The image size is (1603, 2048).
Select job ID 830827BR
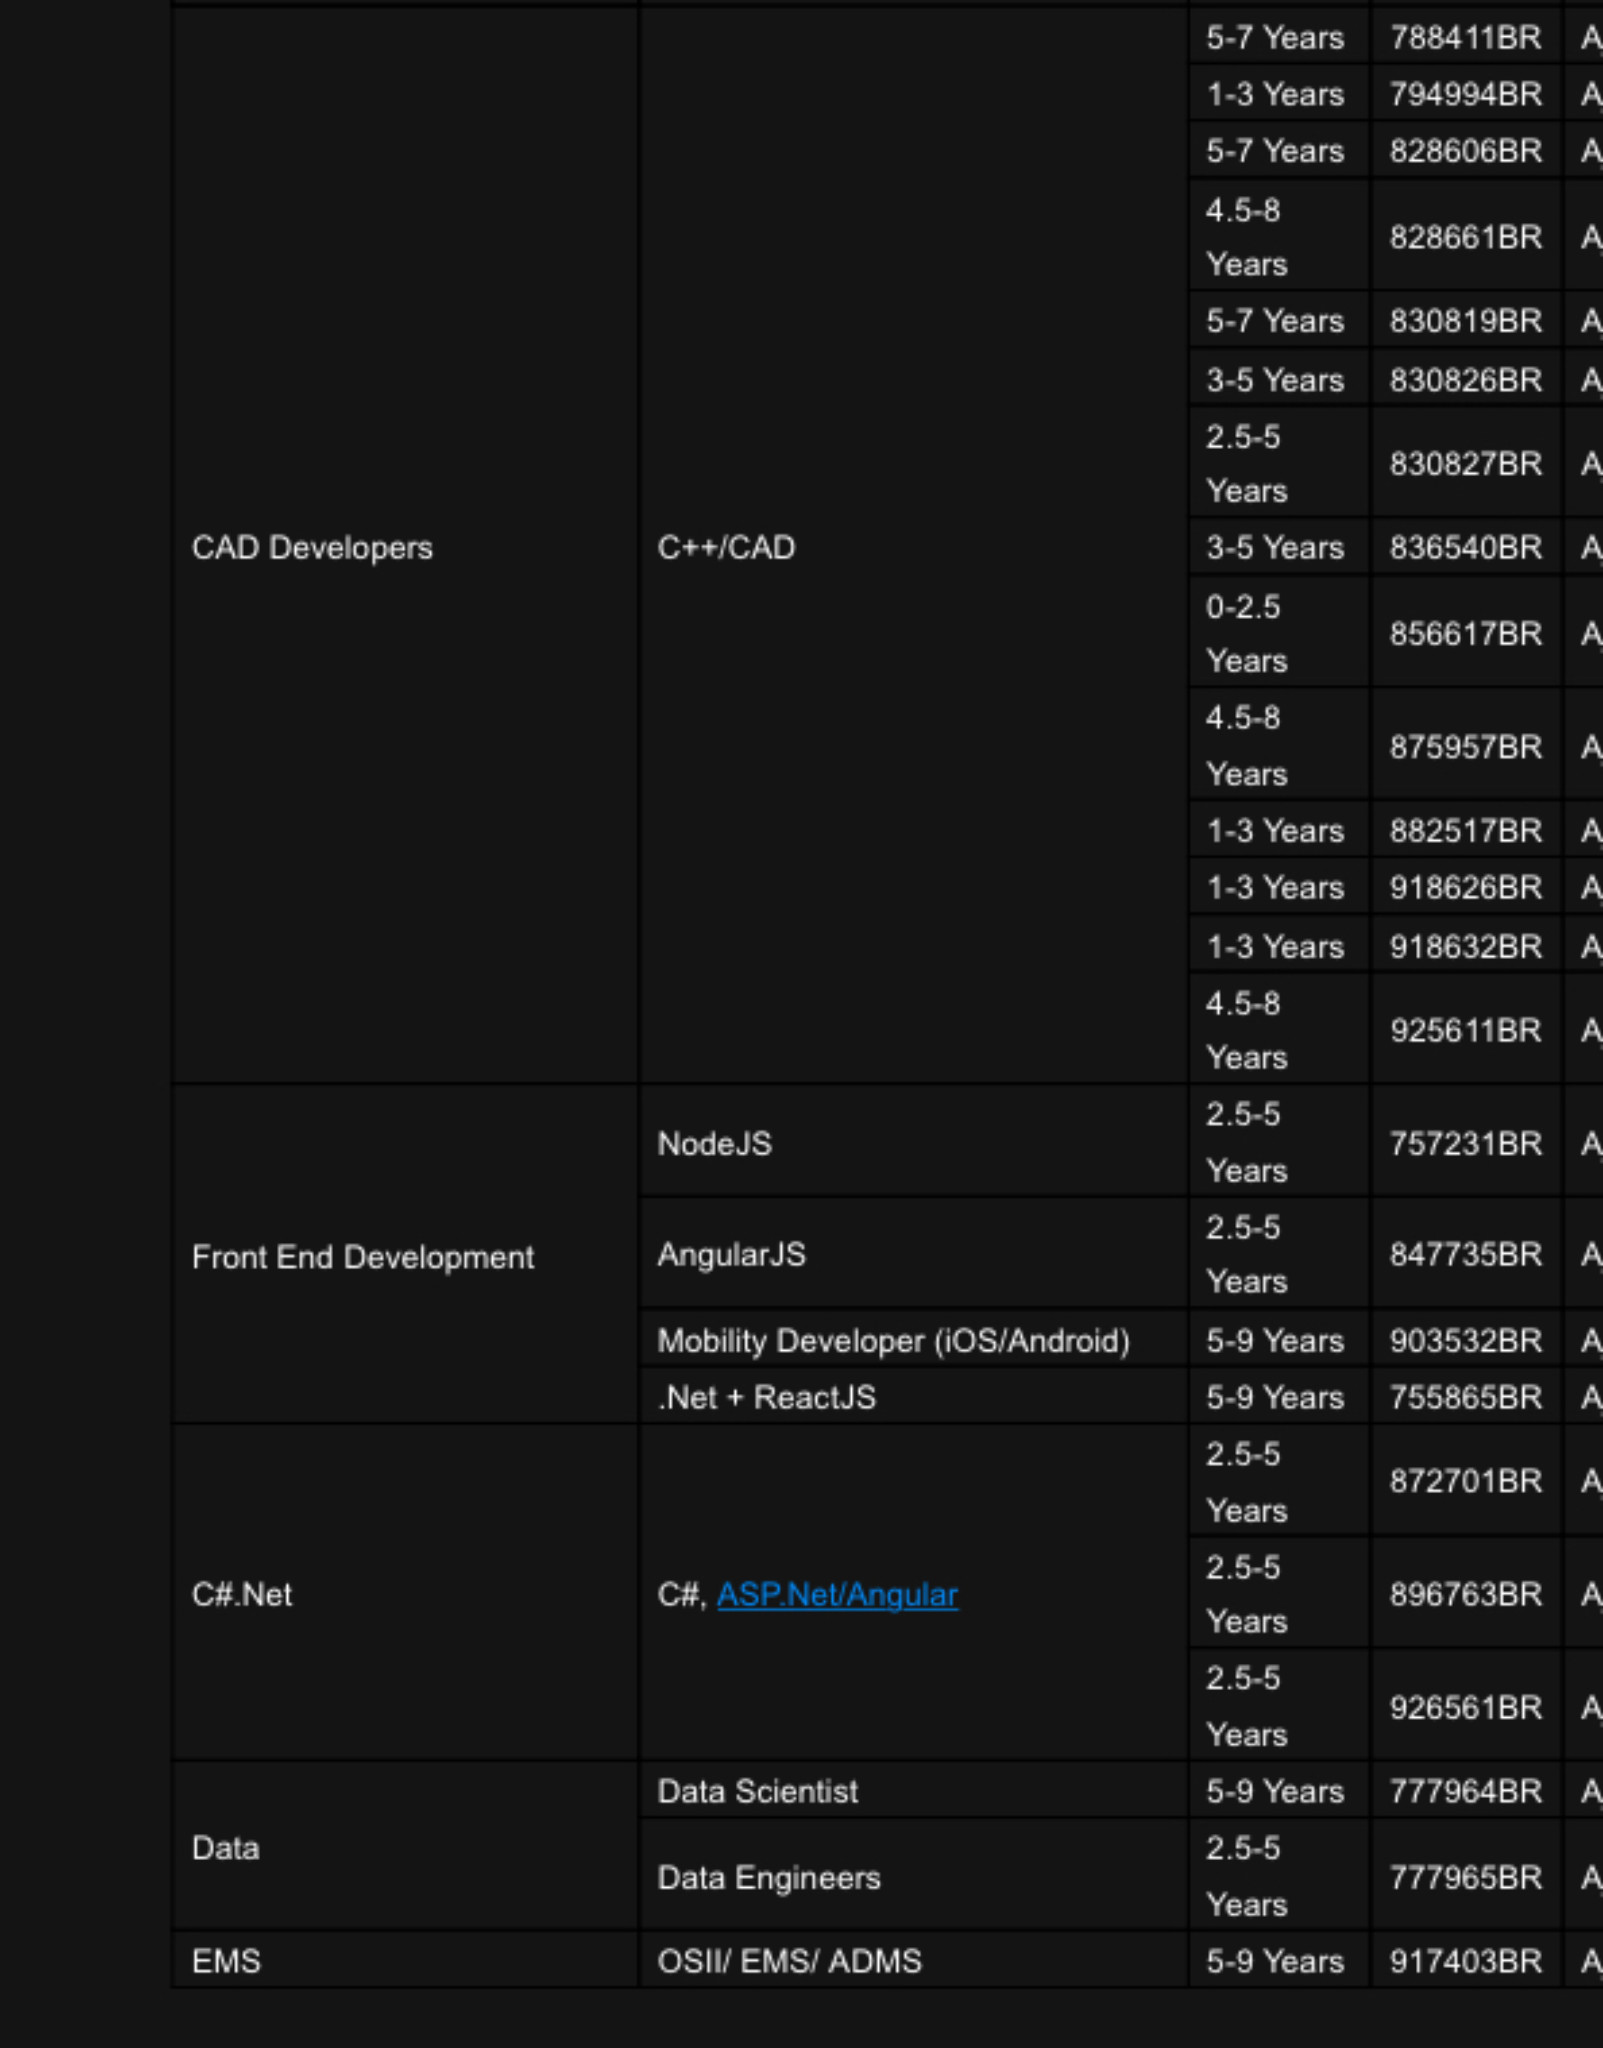[x=1465, y=463]
